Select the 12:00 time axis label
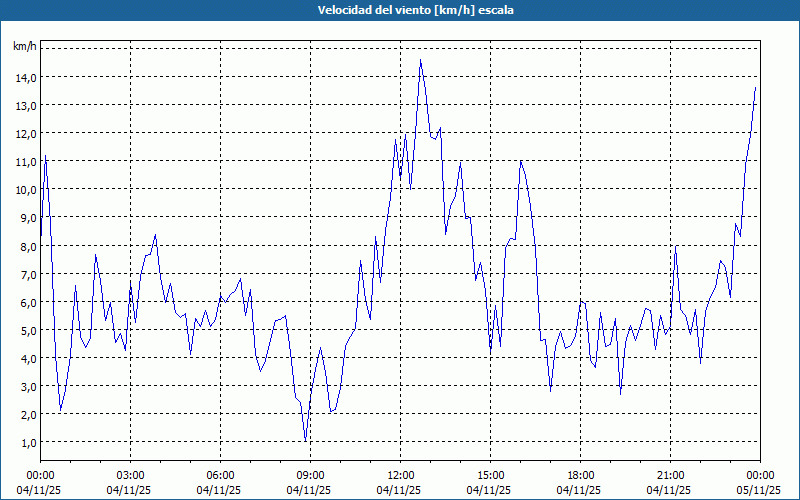800x500 pixels. tap(401, 475)
